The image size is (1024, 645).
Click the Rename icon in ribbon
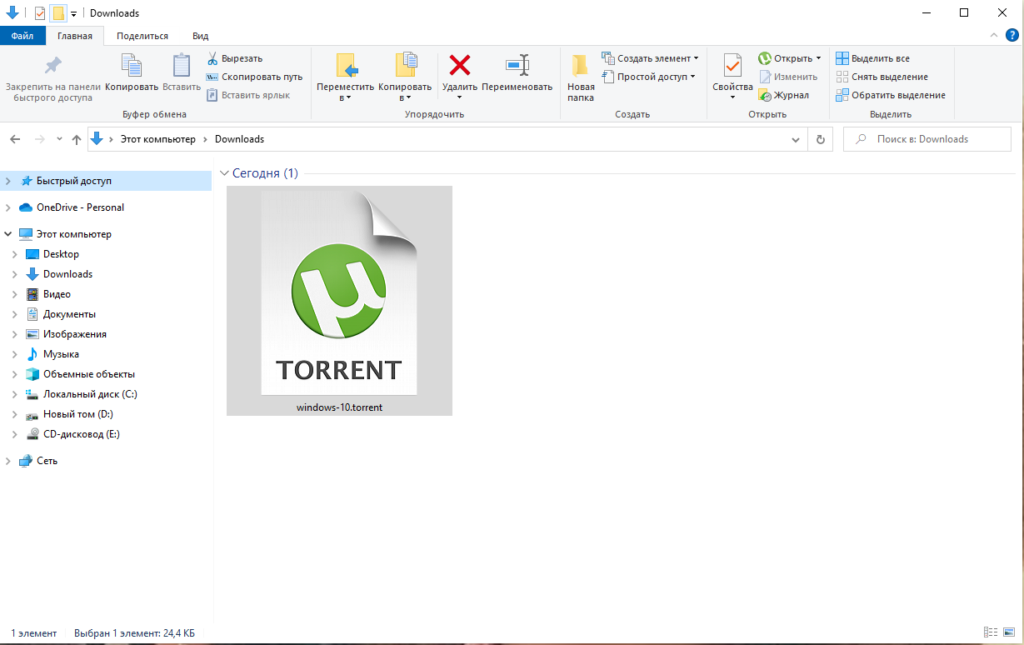[x=517, y=67]
